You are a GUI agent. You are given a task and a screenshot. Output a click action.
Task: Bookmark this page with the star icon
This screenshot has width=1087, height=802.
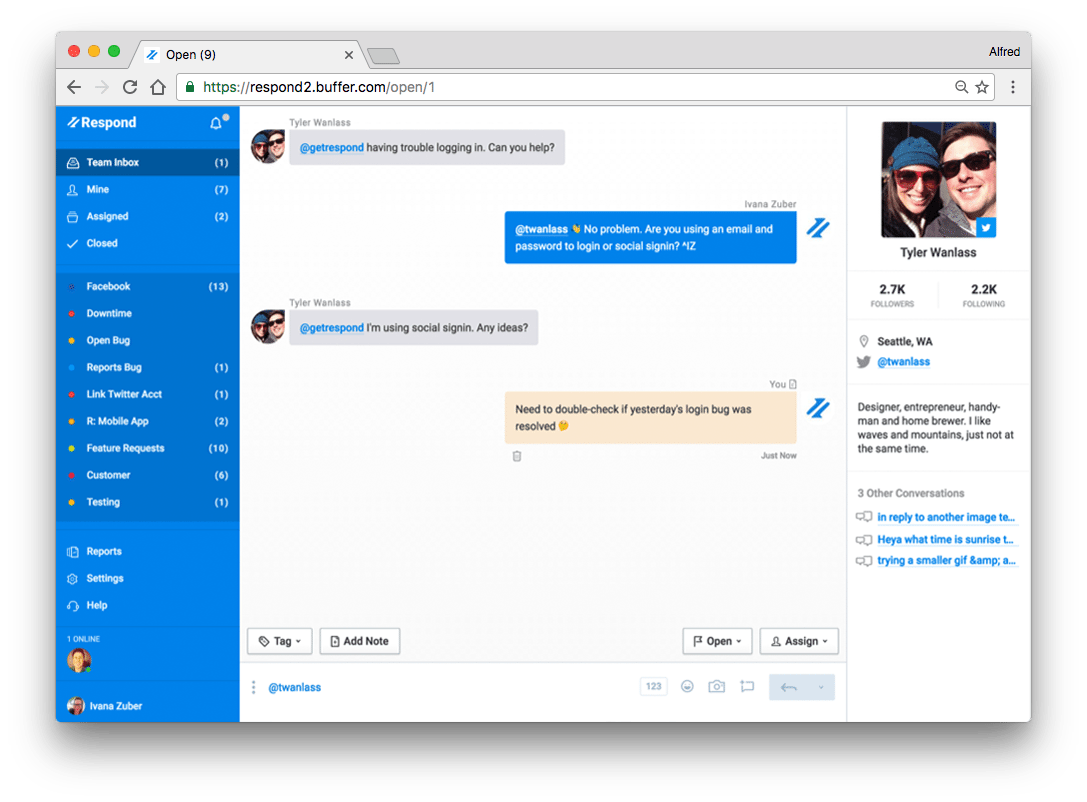tap(982, 87)
